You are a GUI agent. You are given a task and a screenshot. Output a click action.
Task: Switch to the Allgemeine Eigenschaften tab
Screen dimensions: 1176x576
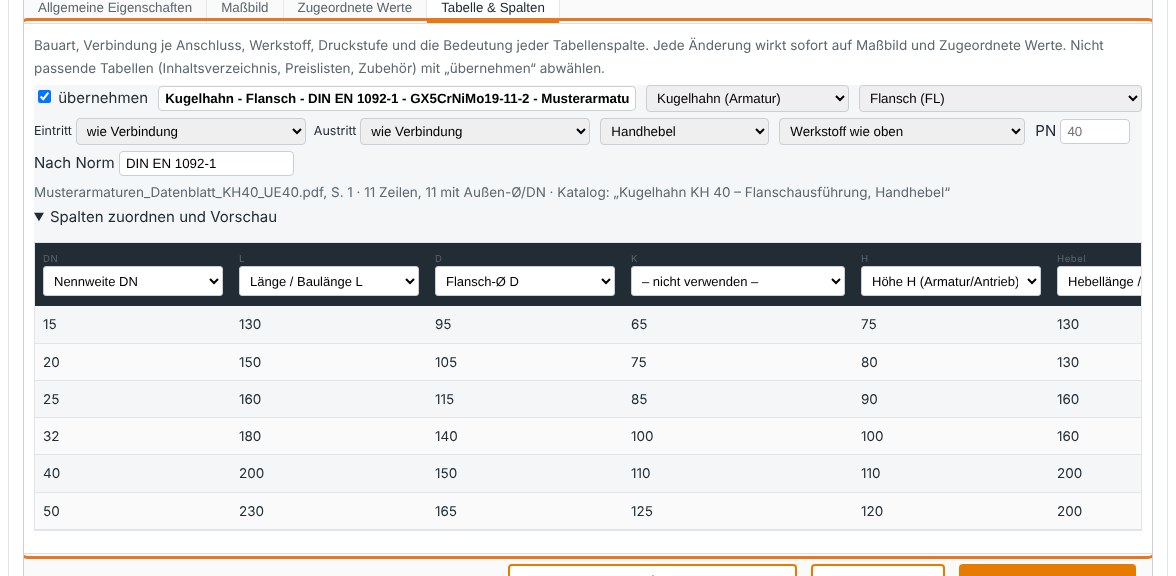115,8
